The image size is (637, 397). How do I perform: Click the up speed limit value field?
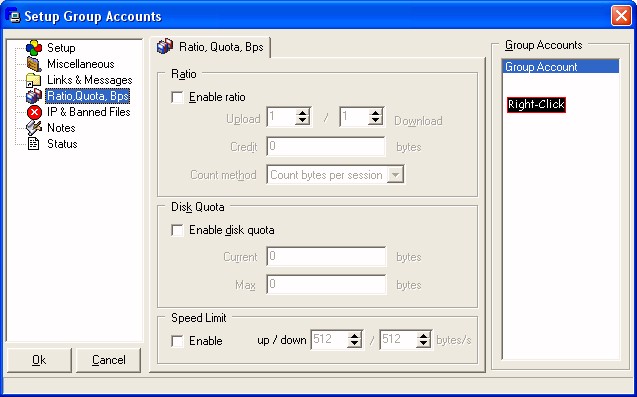point(330,340)
